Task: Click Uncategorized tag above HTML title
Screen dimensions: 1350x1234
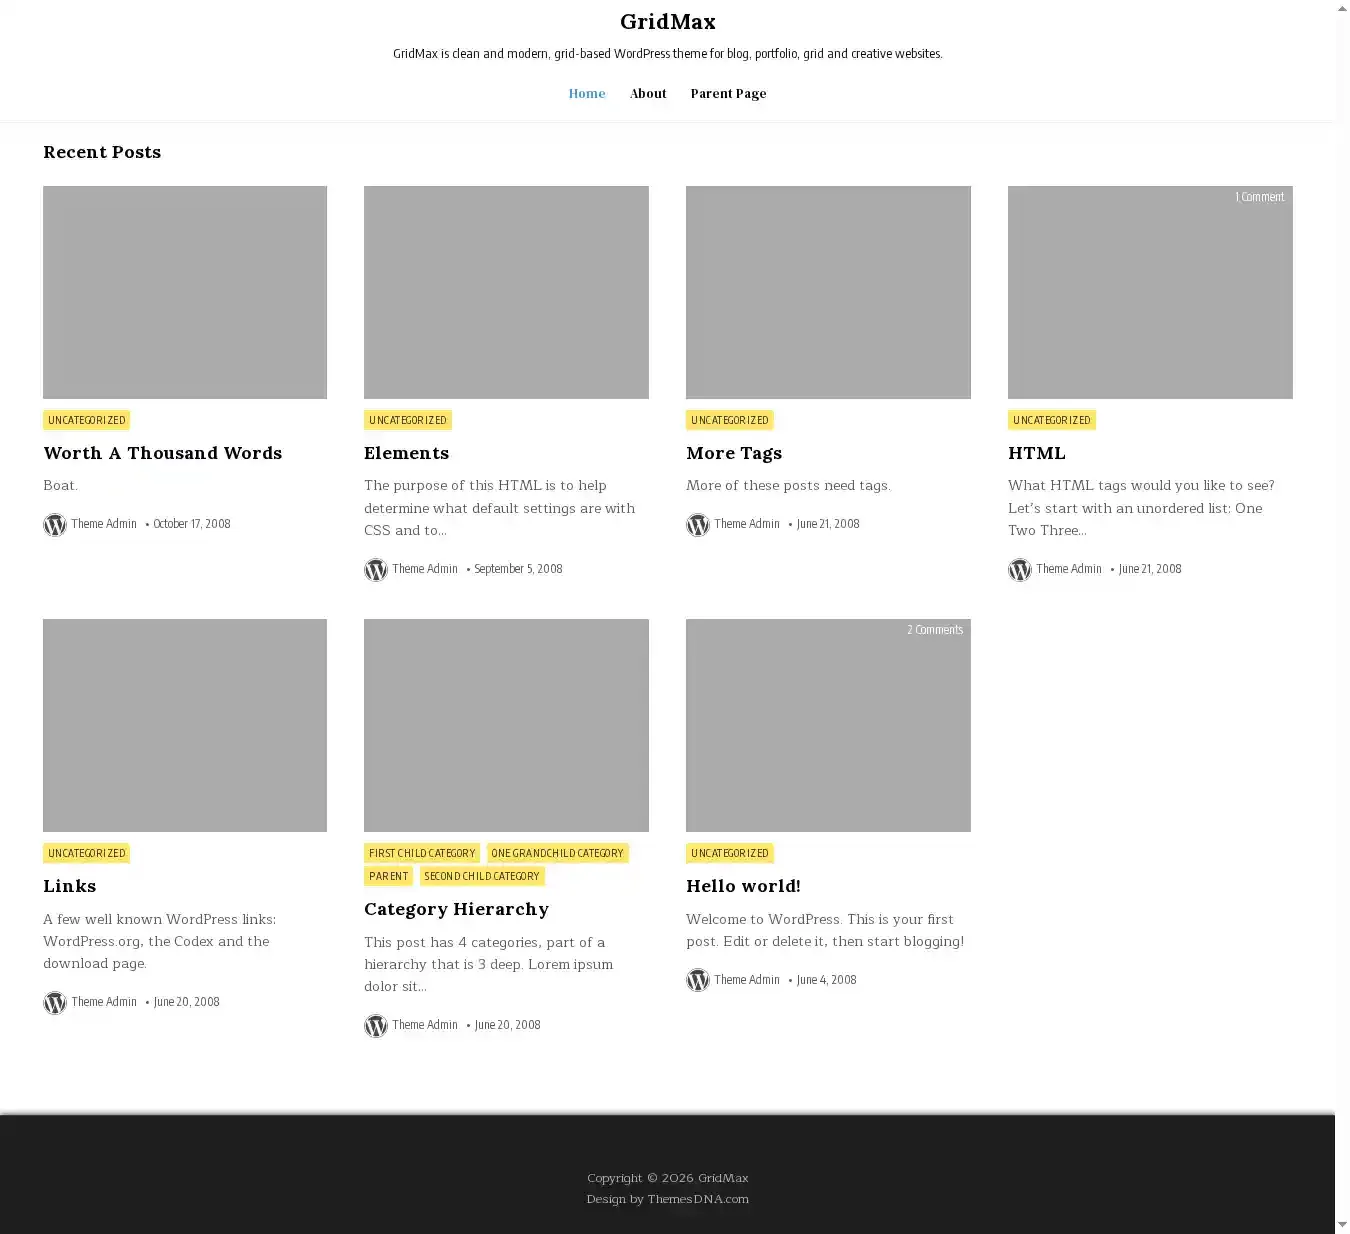Action: [1052, 420]
